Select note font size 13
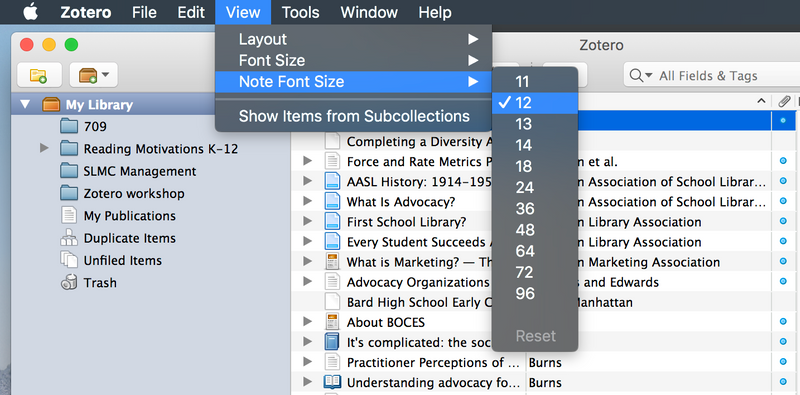 tap(535, 124)
